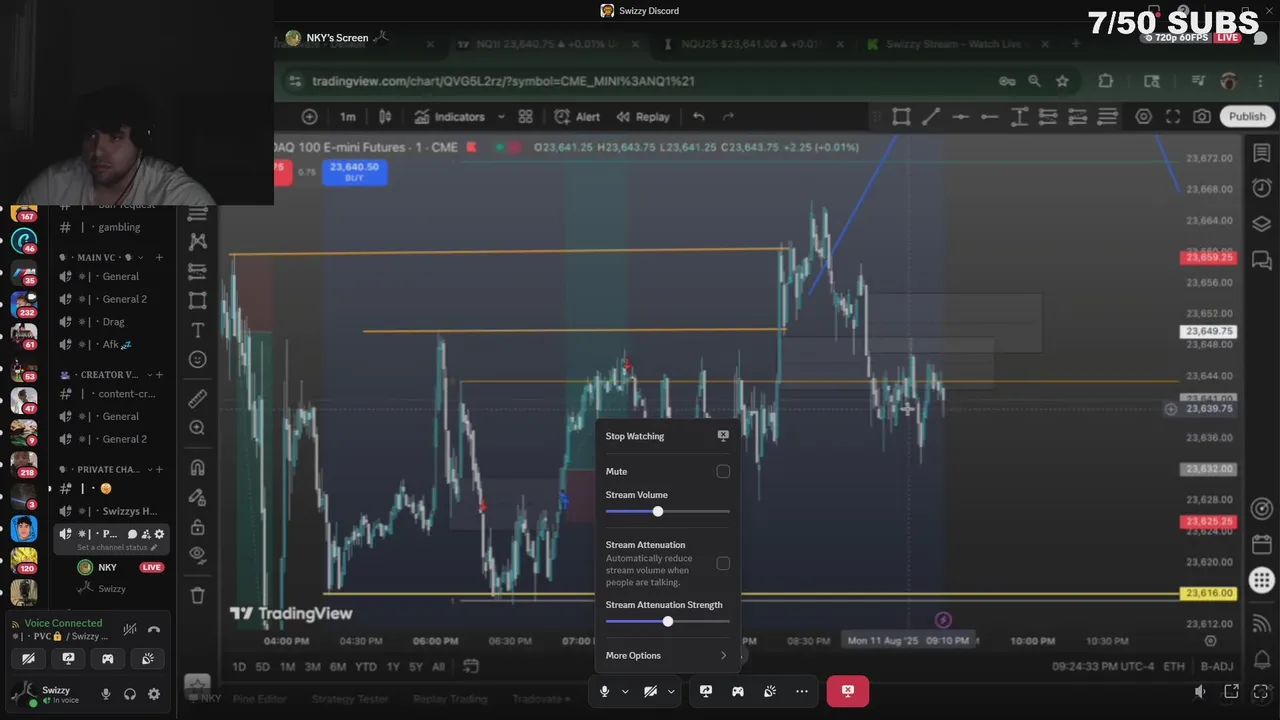Open chart layout grid selector
This screenshot has height=720, width=1280.
[525, 117]
